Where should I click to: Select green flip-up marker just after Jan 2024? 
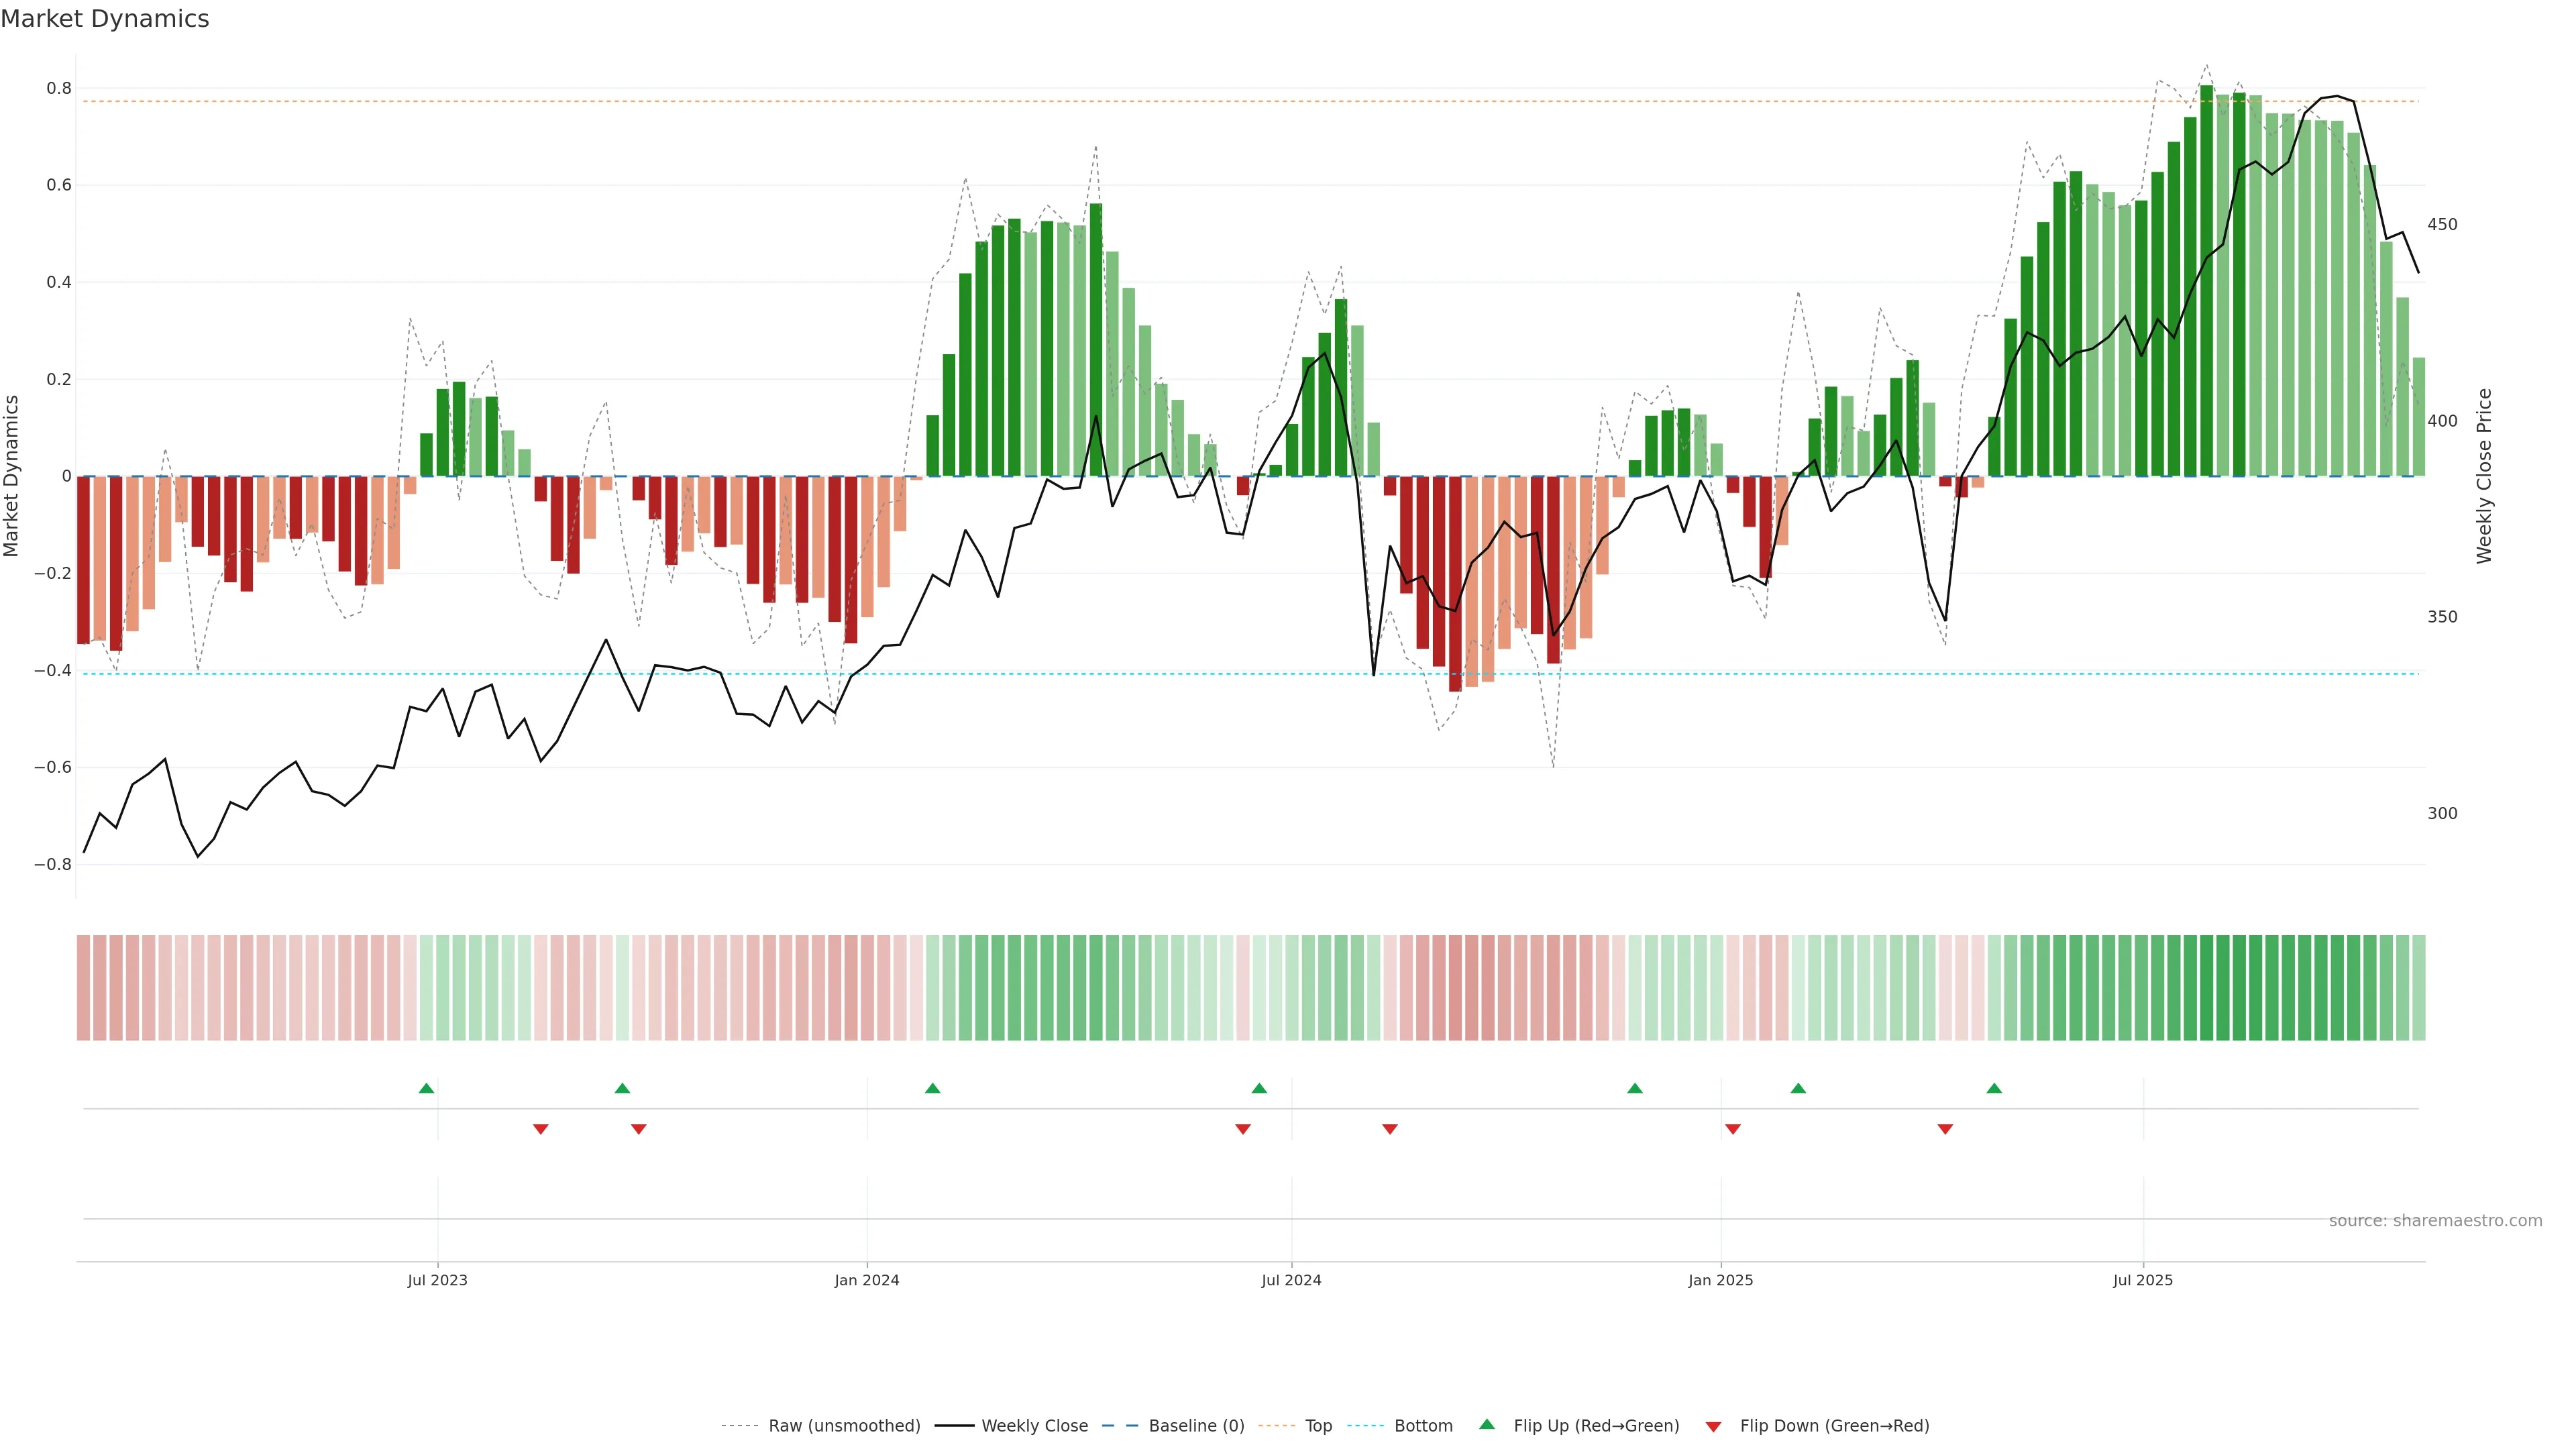(933, 1088)
